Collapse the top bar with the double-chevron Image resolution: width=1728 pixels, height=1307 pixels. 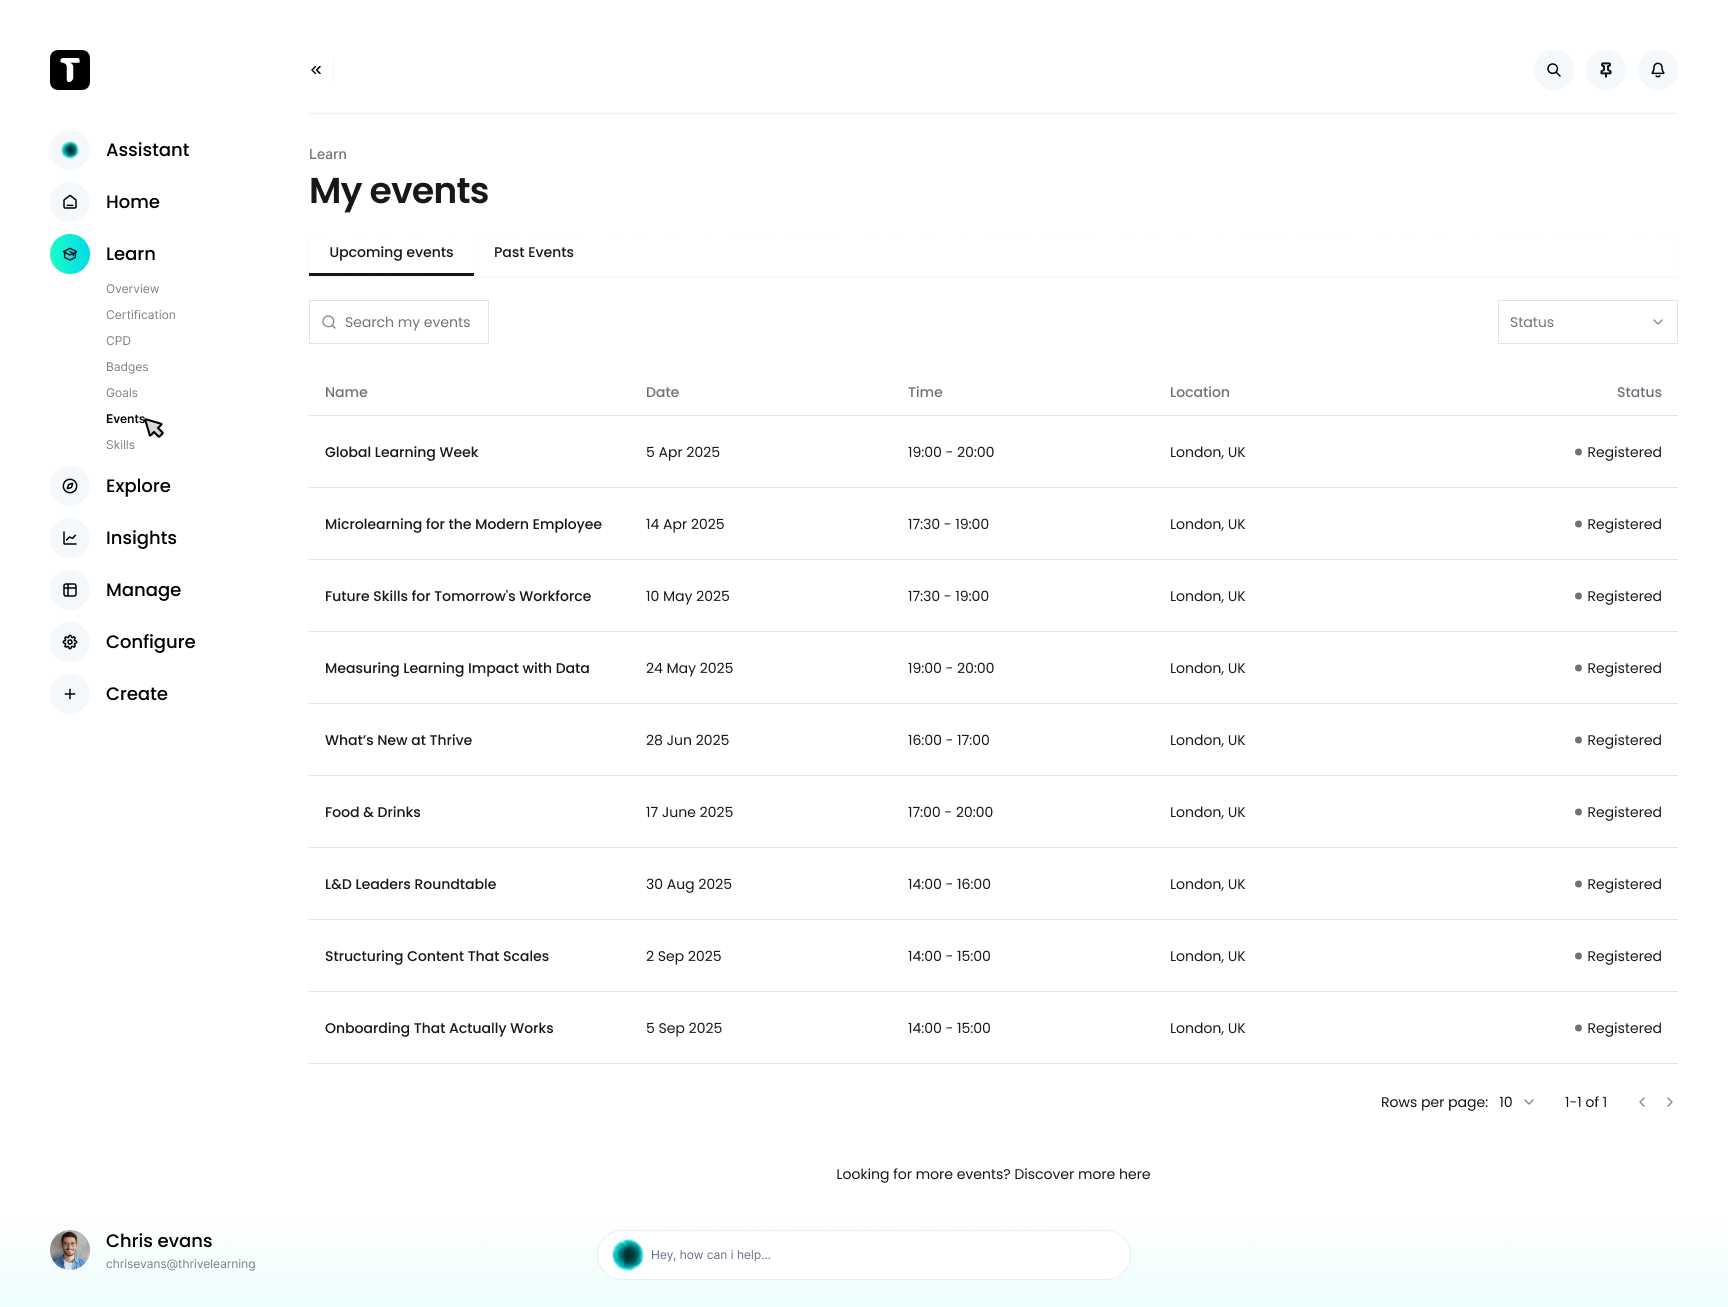pyautogui.click(x=316, y=69)
